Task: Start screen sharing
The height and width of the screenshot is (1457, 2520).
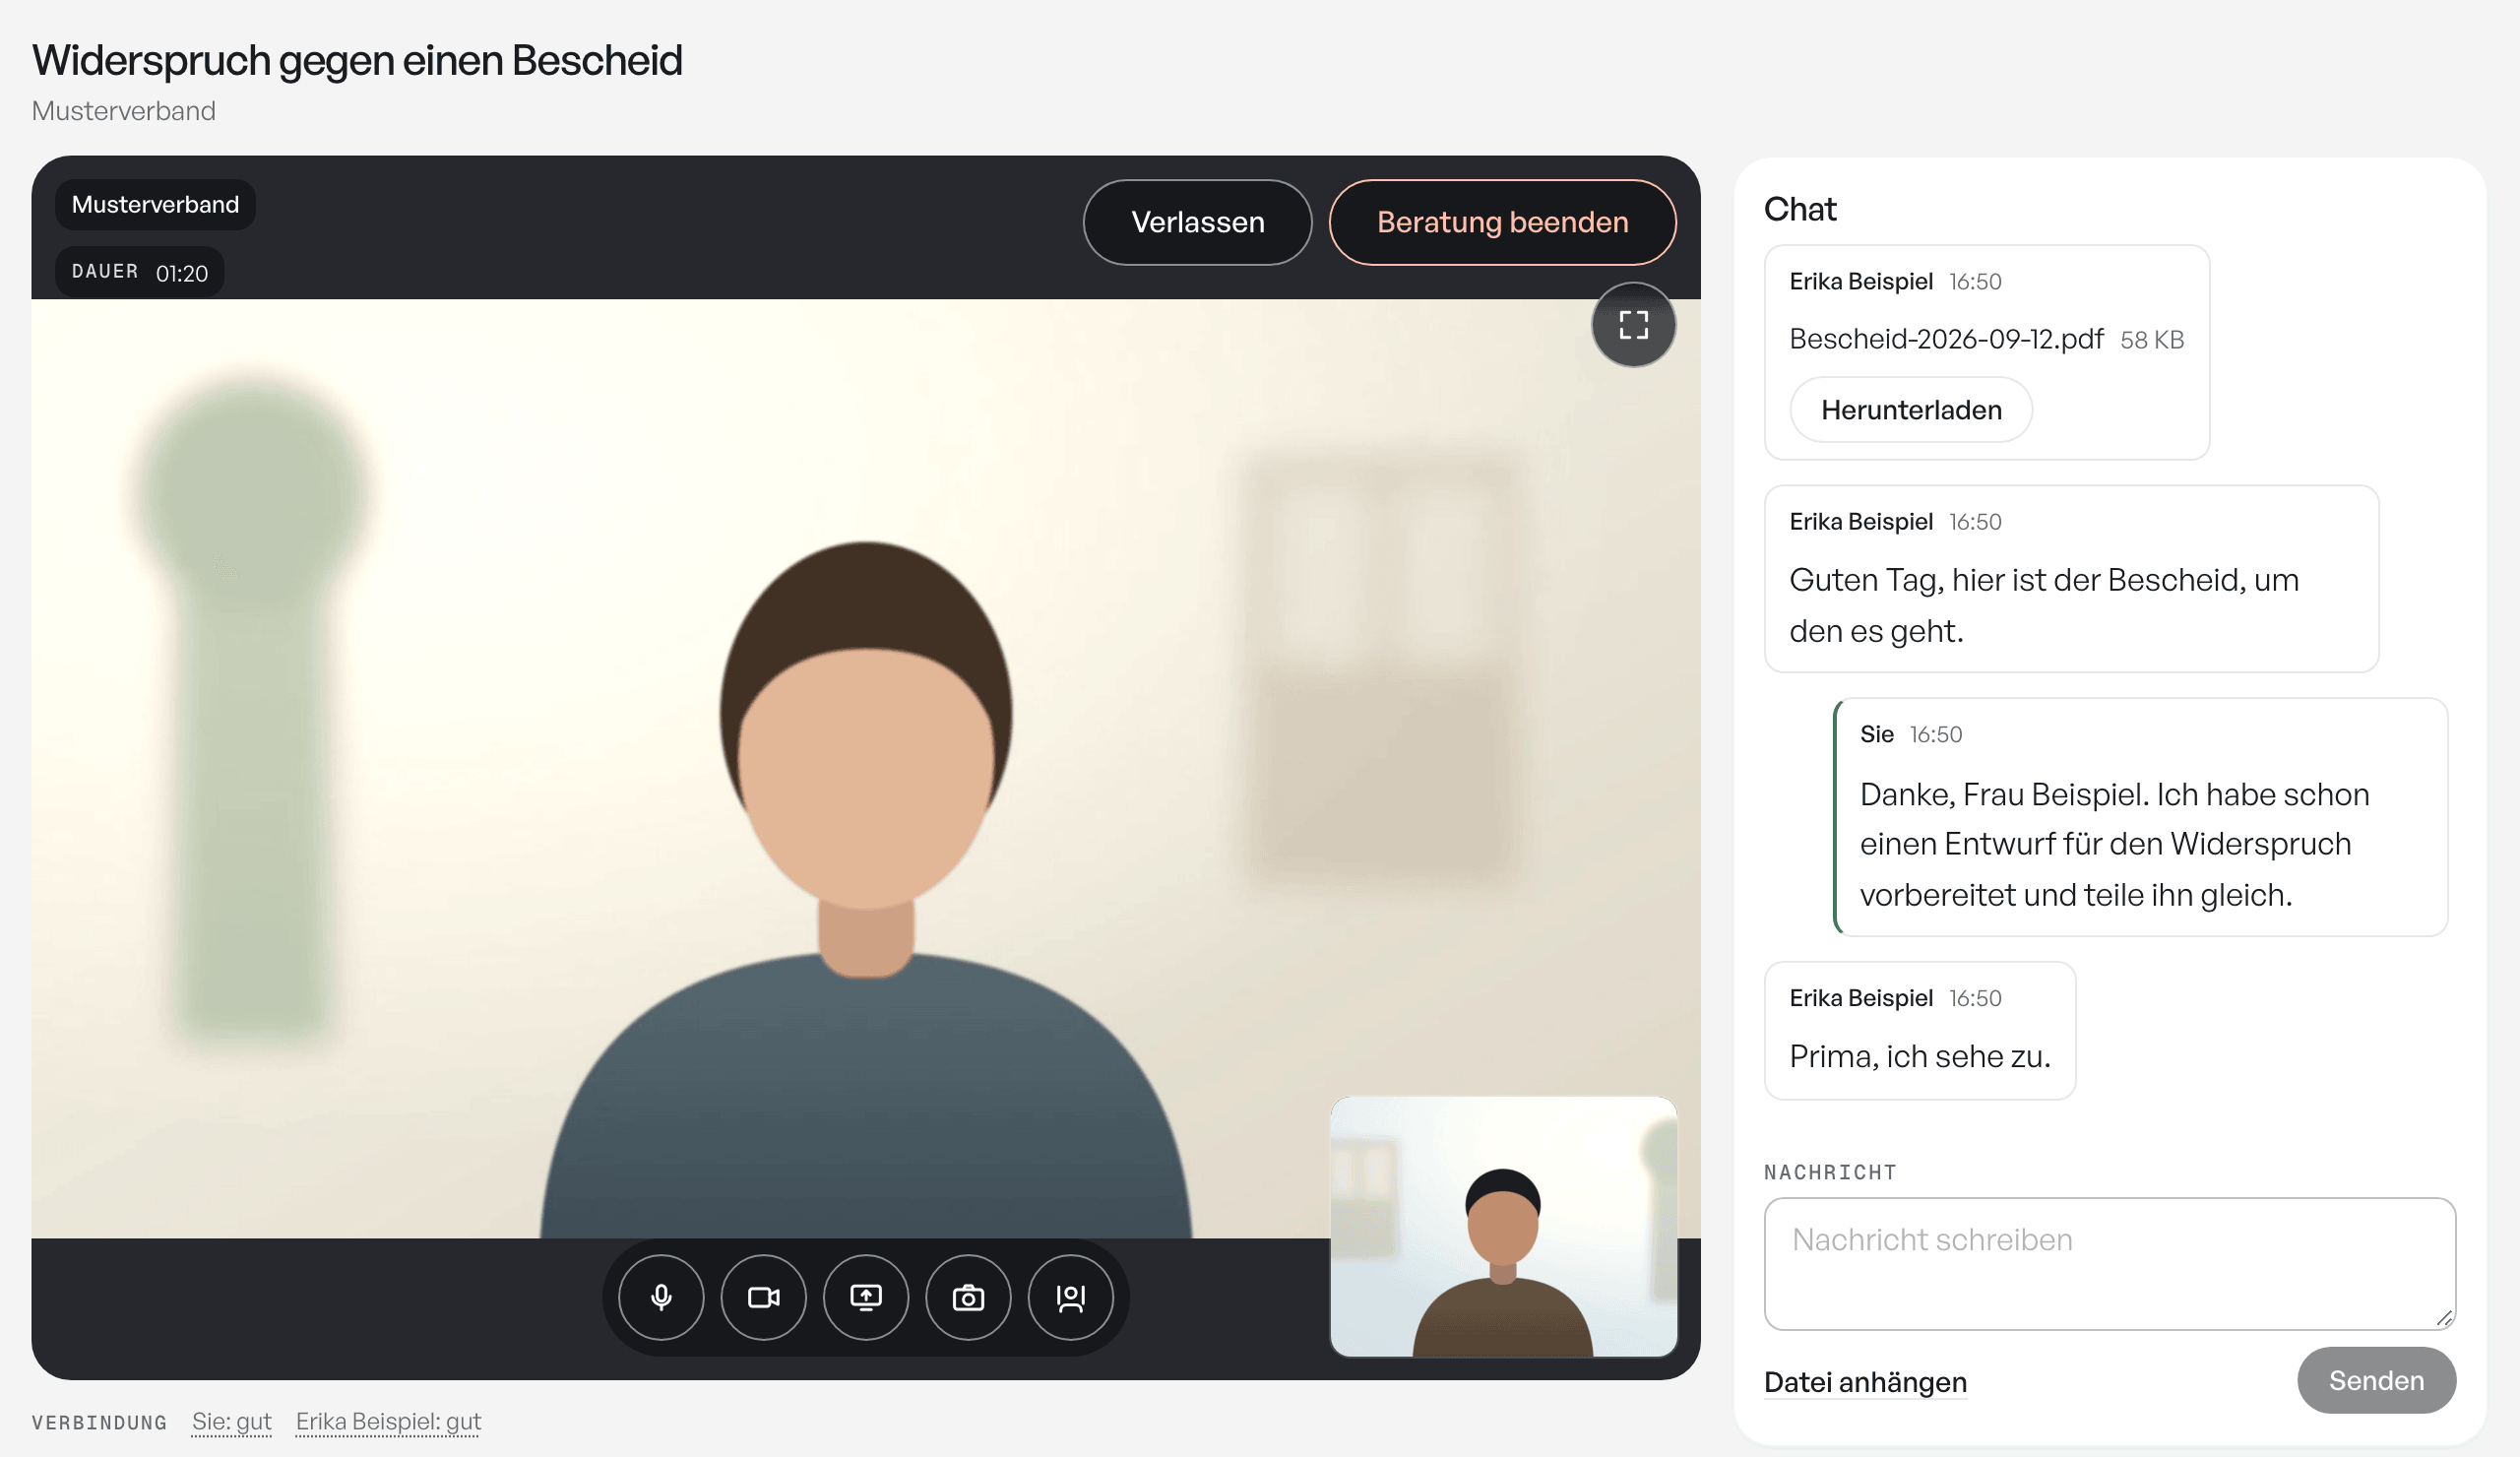Action: click(x=866, y=1297)
